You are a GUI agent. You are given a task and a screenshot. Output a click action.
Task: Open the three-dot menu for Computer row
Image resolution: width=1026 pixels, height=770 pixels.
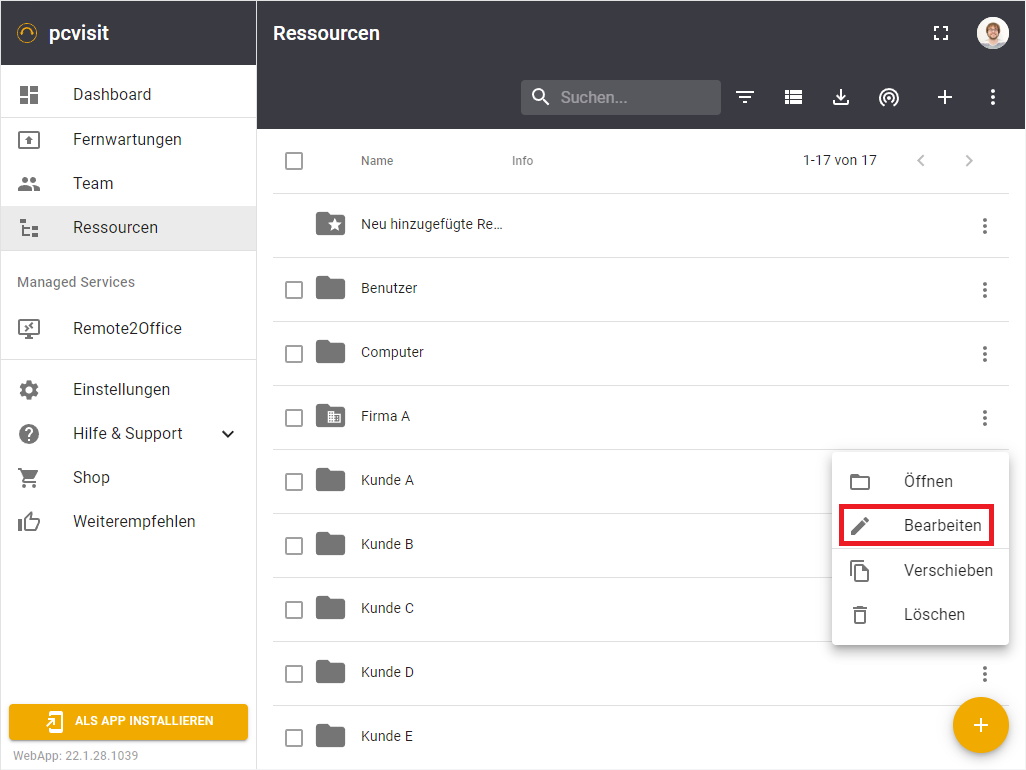pyautogui.click(x=985, y=354)
